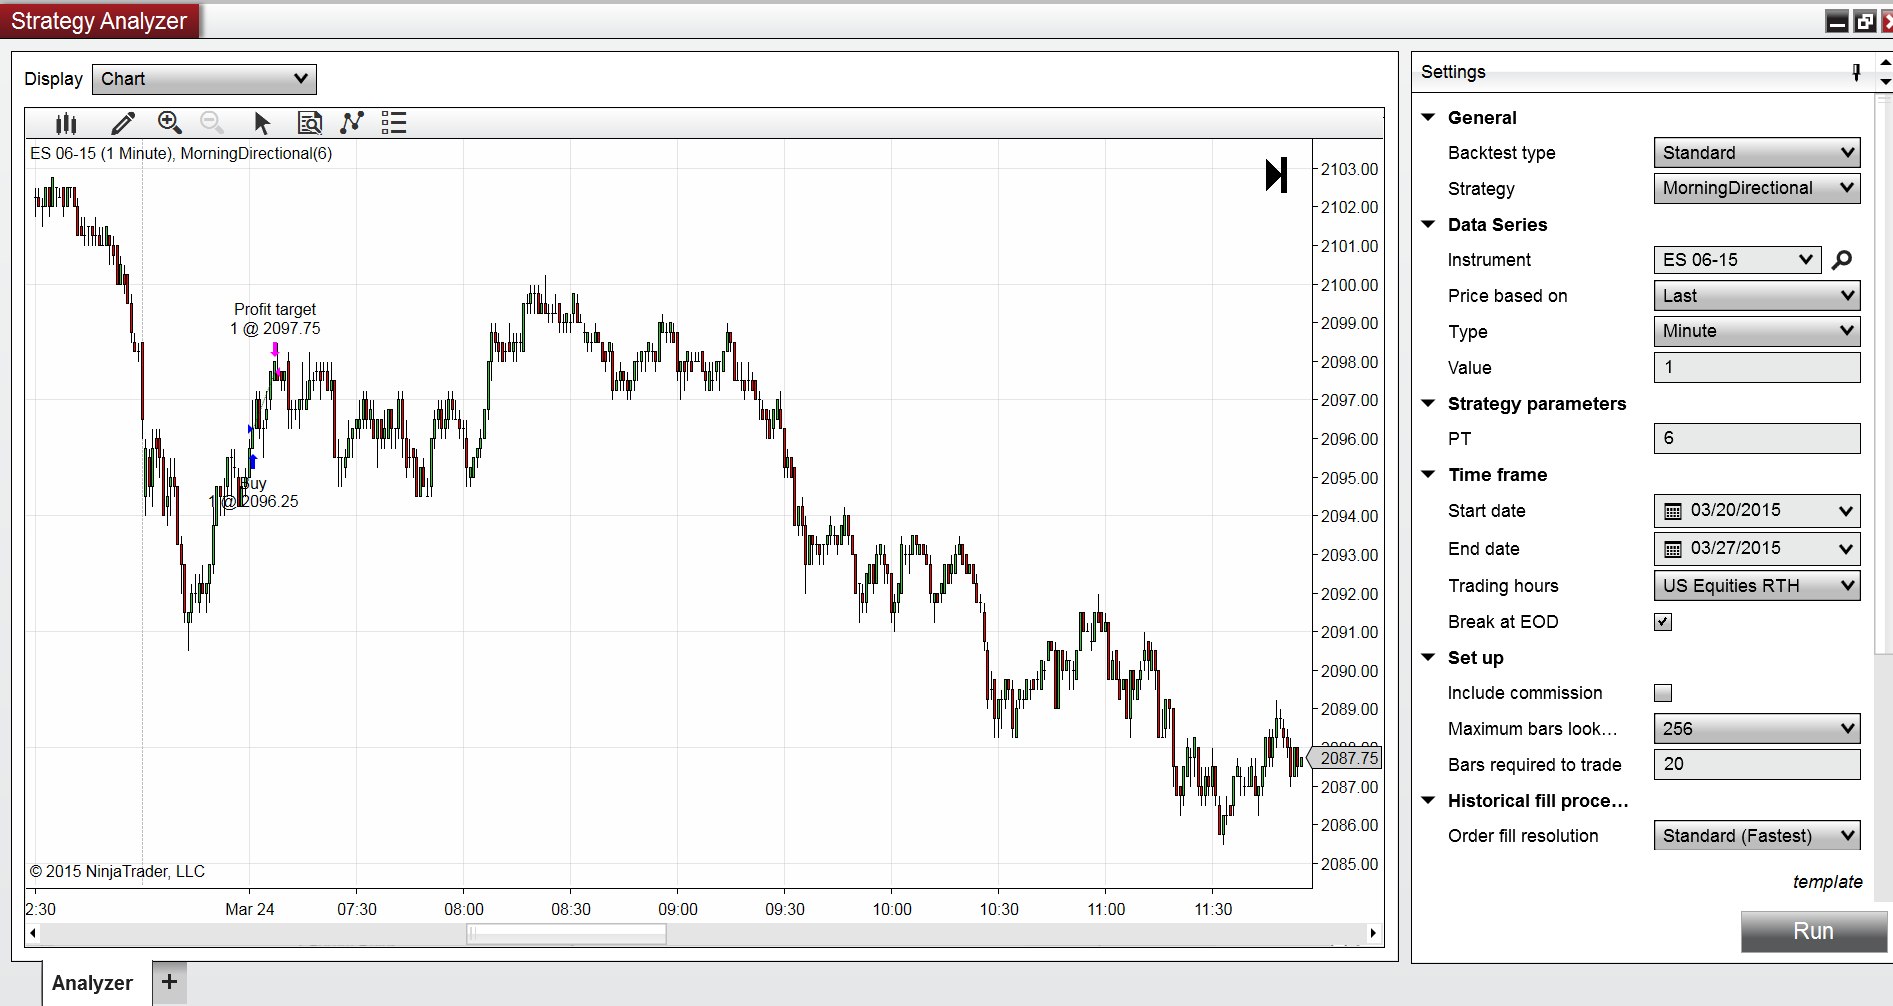Click the chart title ES 06-15 label

181,153
